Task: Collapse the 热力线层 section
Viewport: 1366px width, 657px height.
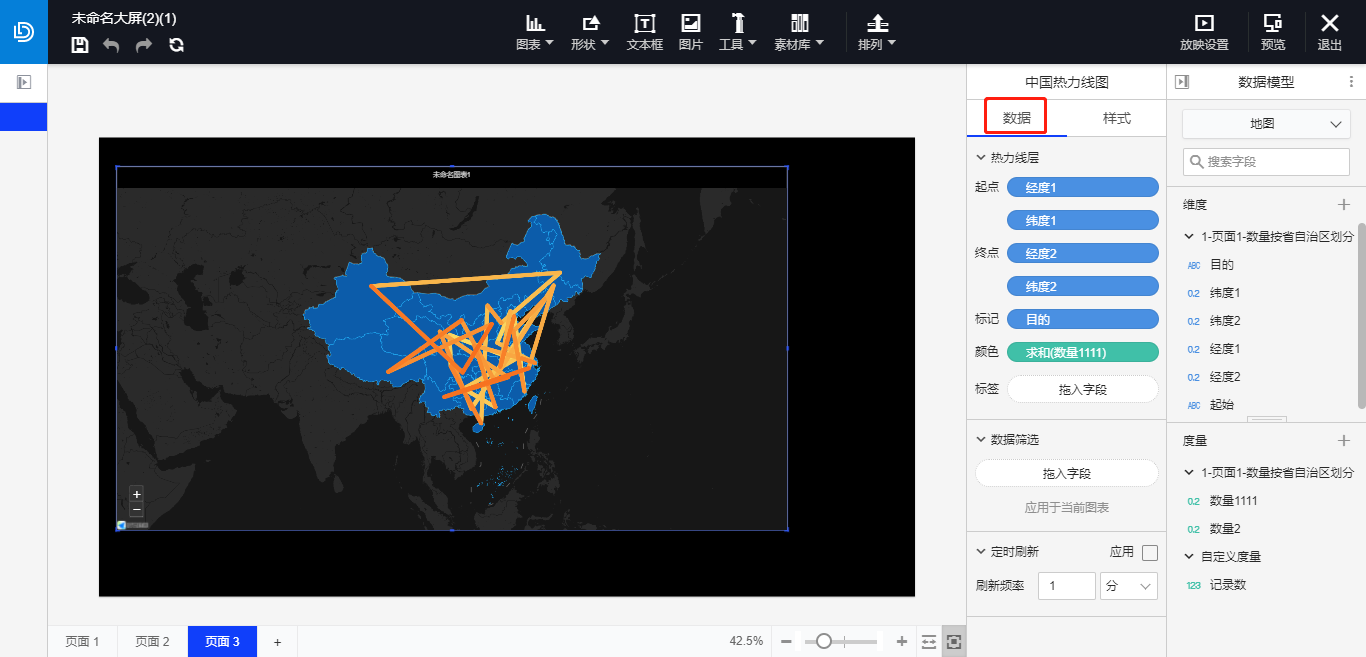Action: coord(981,158)
